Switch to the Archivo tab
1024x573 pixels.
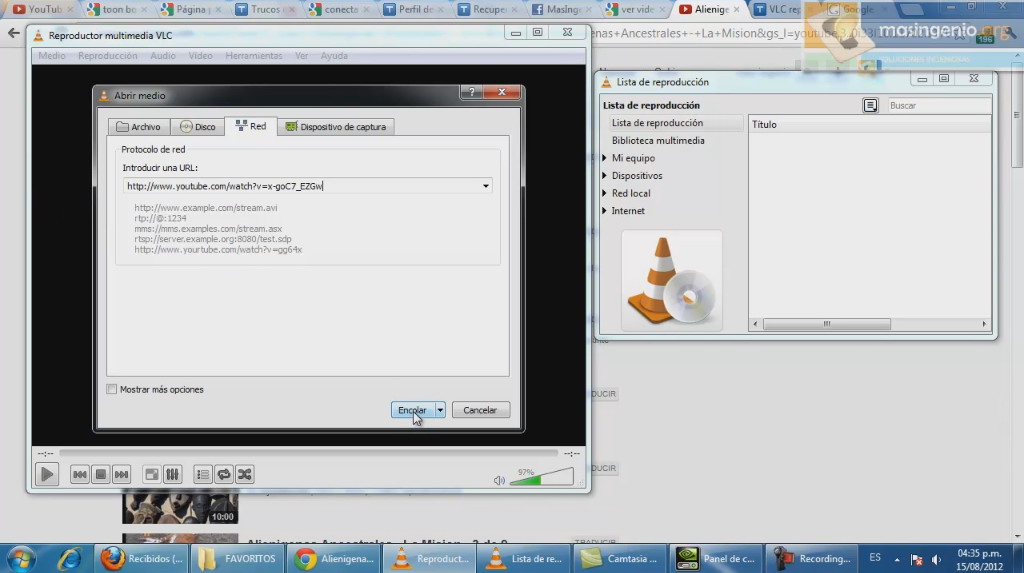138,127
